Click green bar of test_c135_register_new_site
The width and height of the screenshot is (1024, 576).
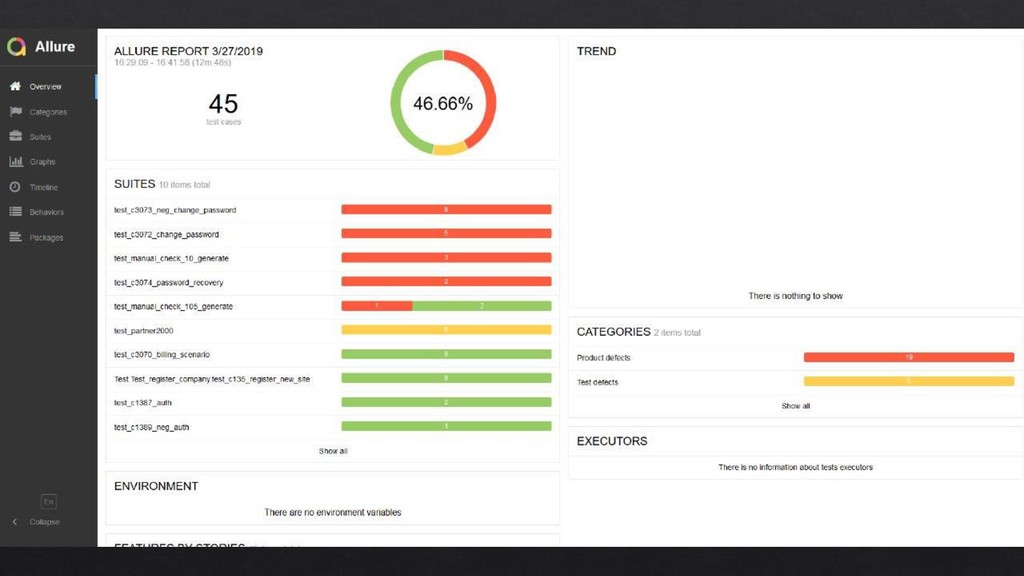click(446, 378)
